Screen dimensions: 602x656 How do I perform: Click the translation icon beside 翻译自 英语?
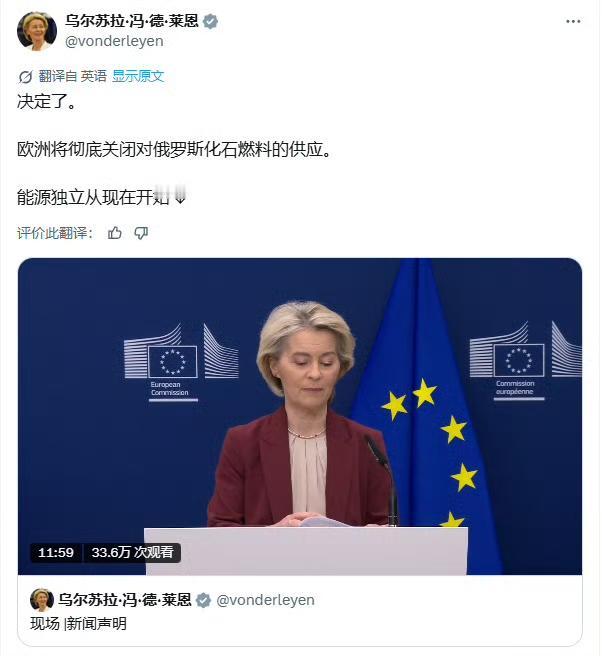click(x=26, y=77)
